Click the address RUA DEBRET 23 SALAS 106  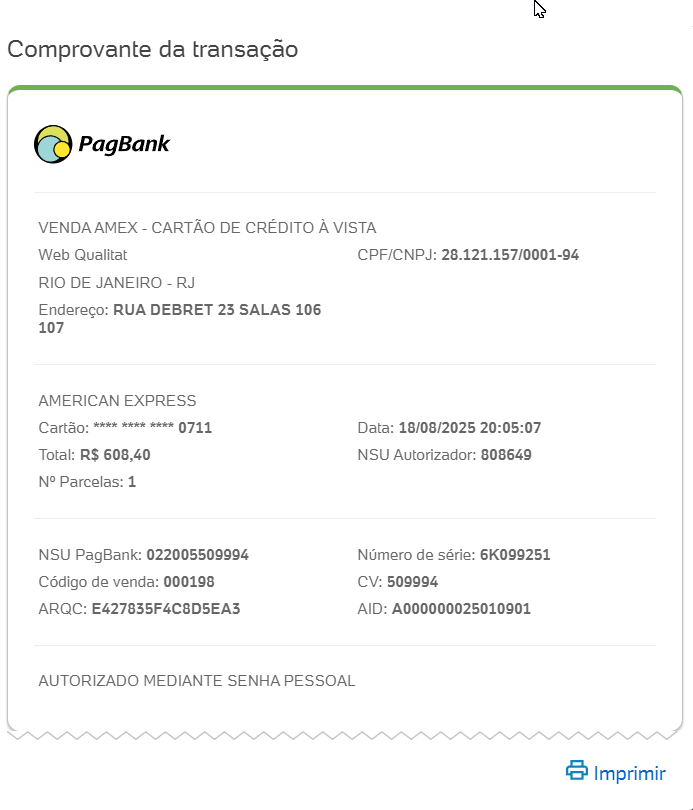(217, 310)
